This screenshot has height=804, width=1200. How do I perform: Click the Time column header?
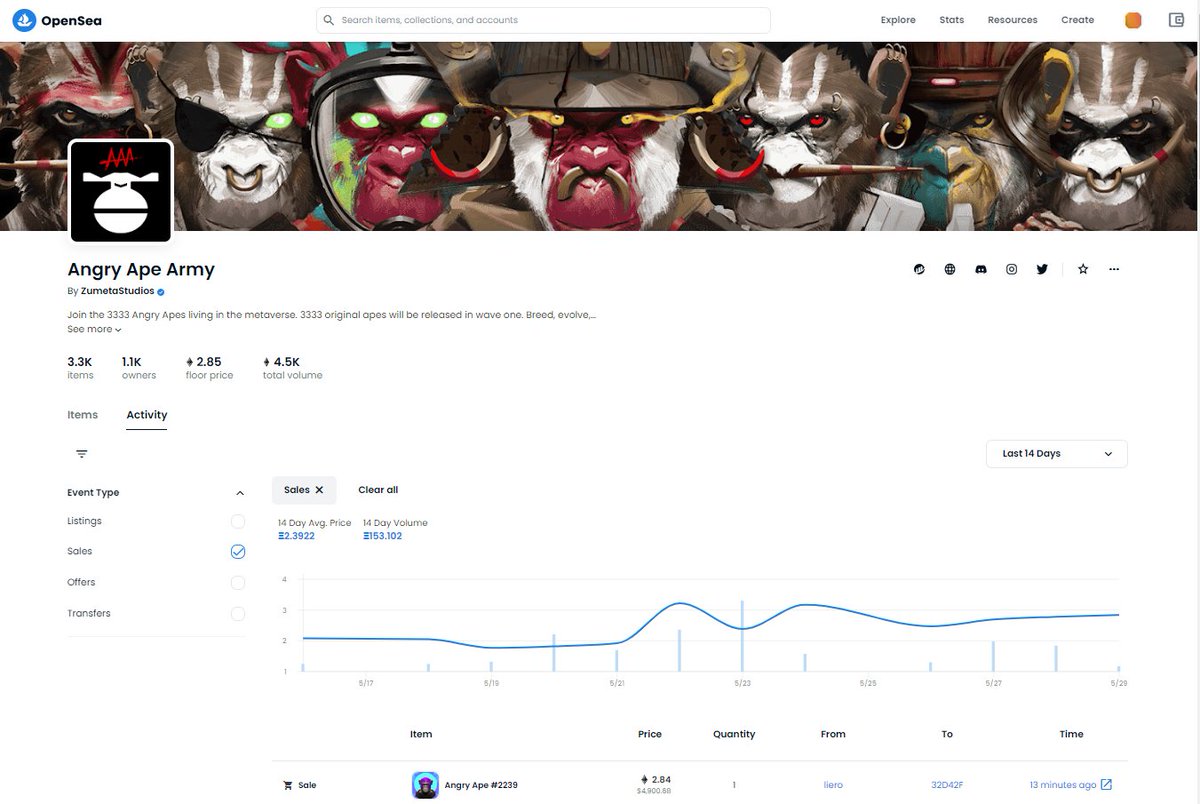tap(1072, 734)
